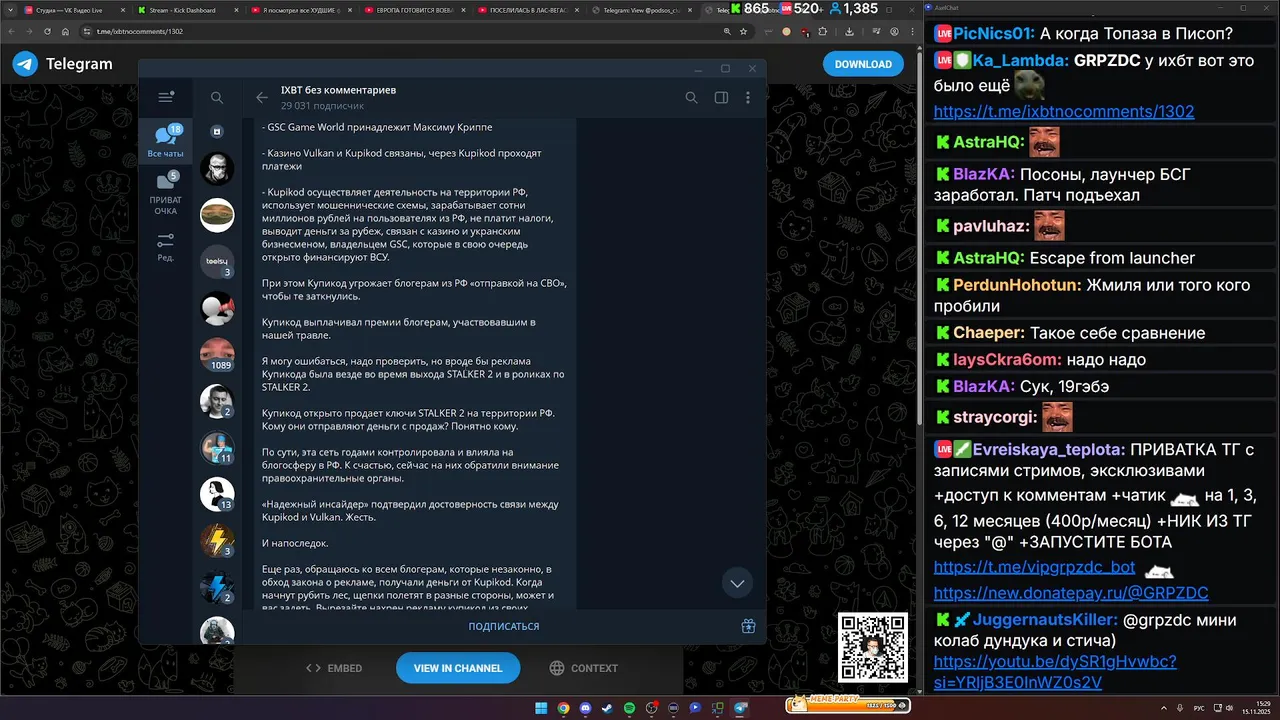Open the 'Ред.' folder editor

click(166, 247)
